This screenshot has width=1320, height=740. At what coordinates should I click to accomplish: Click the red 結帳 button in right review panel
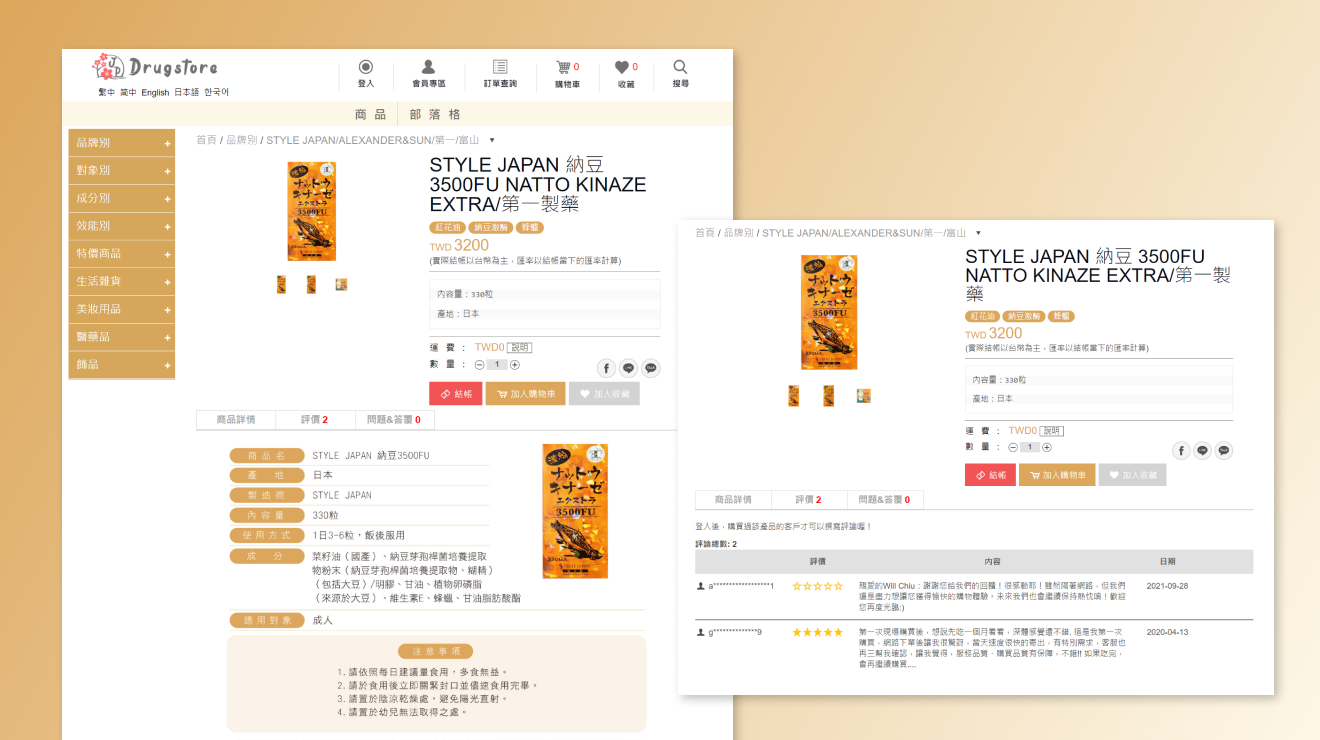[x=990, y=475]
